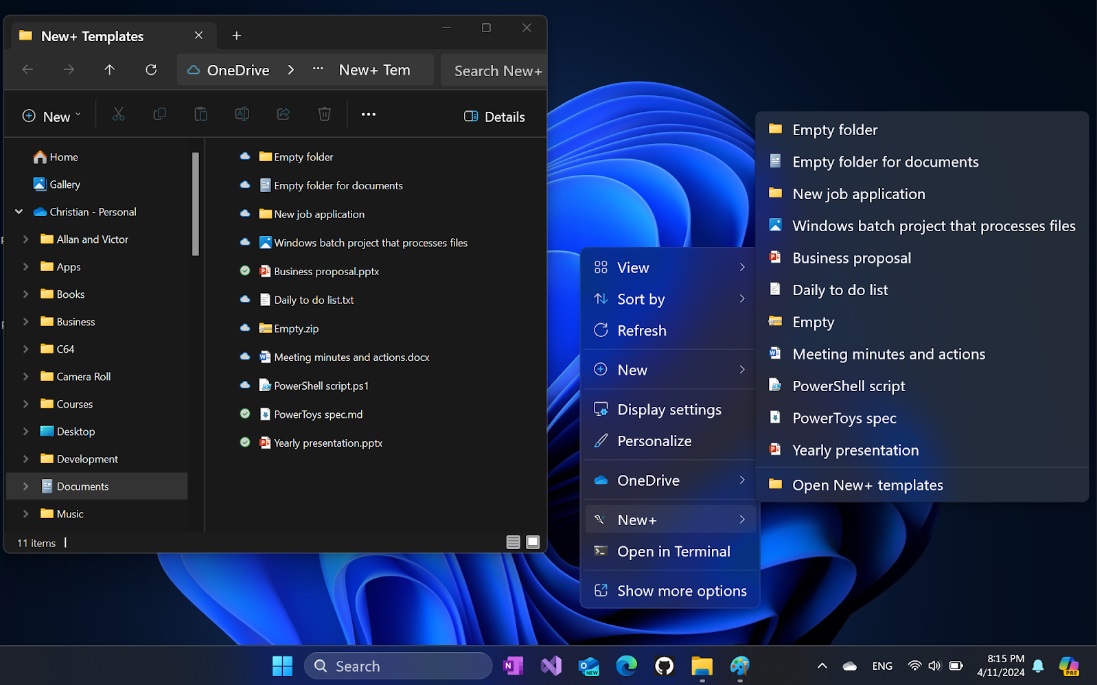This screenshot has height=685, width=1097.
Task: Click the Delete trash icon
Action: click(324, 114)
